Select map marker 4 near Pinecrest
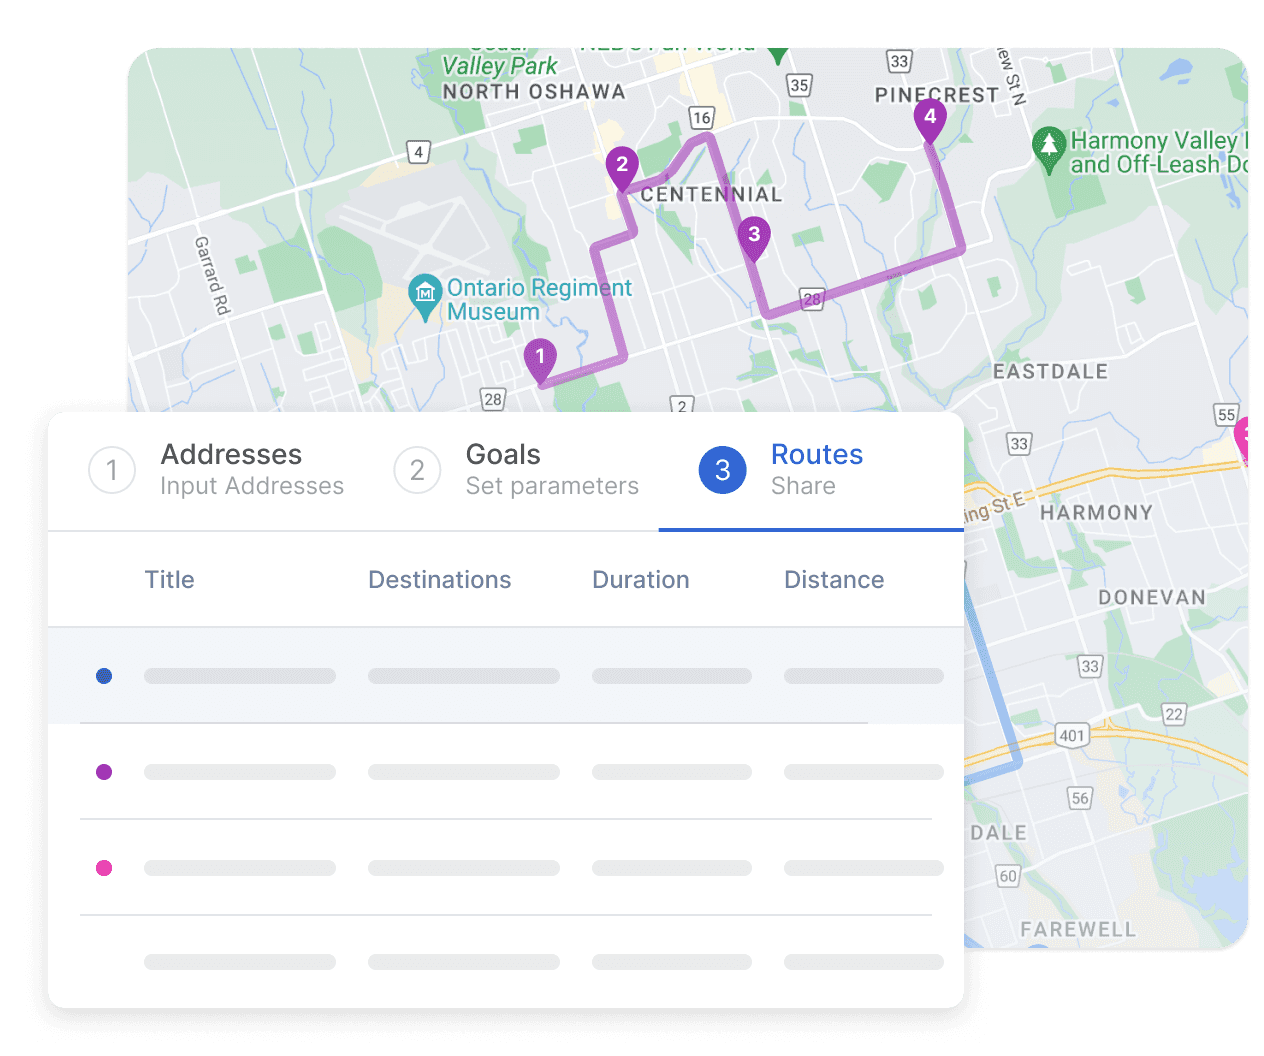This screenshot has height=1056, width=1264. coord(931,117)
